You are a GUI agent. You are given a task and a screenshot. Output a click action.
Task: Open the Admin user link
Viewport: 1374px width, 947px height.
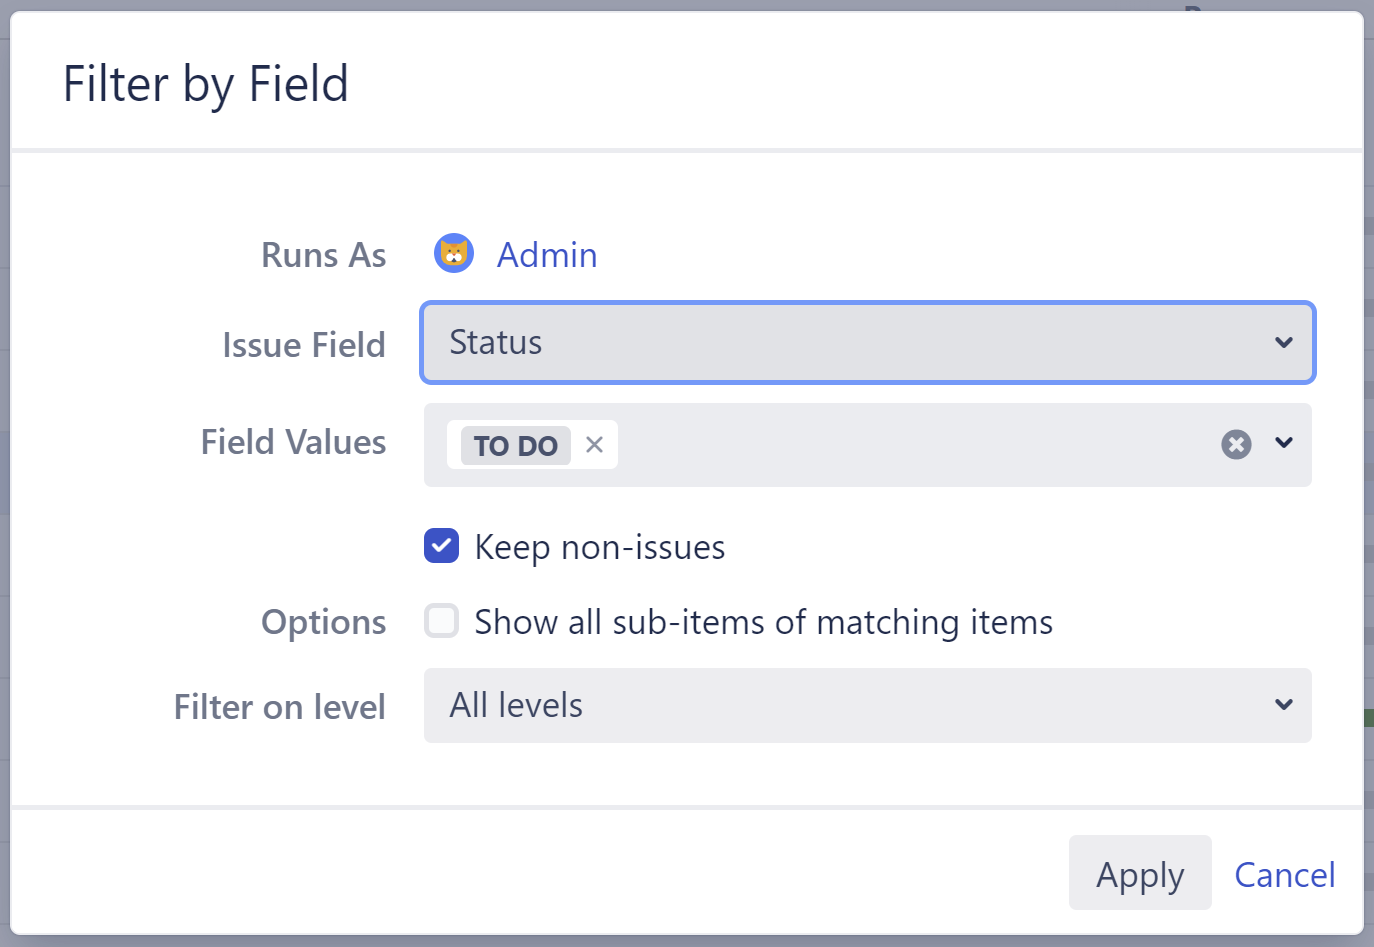(x=546, y=255)
